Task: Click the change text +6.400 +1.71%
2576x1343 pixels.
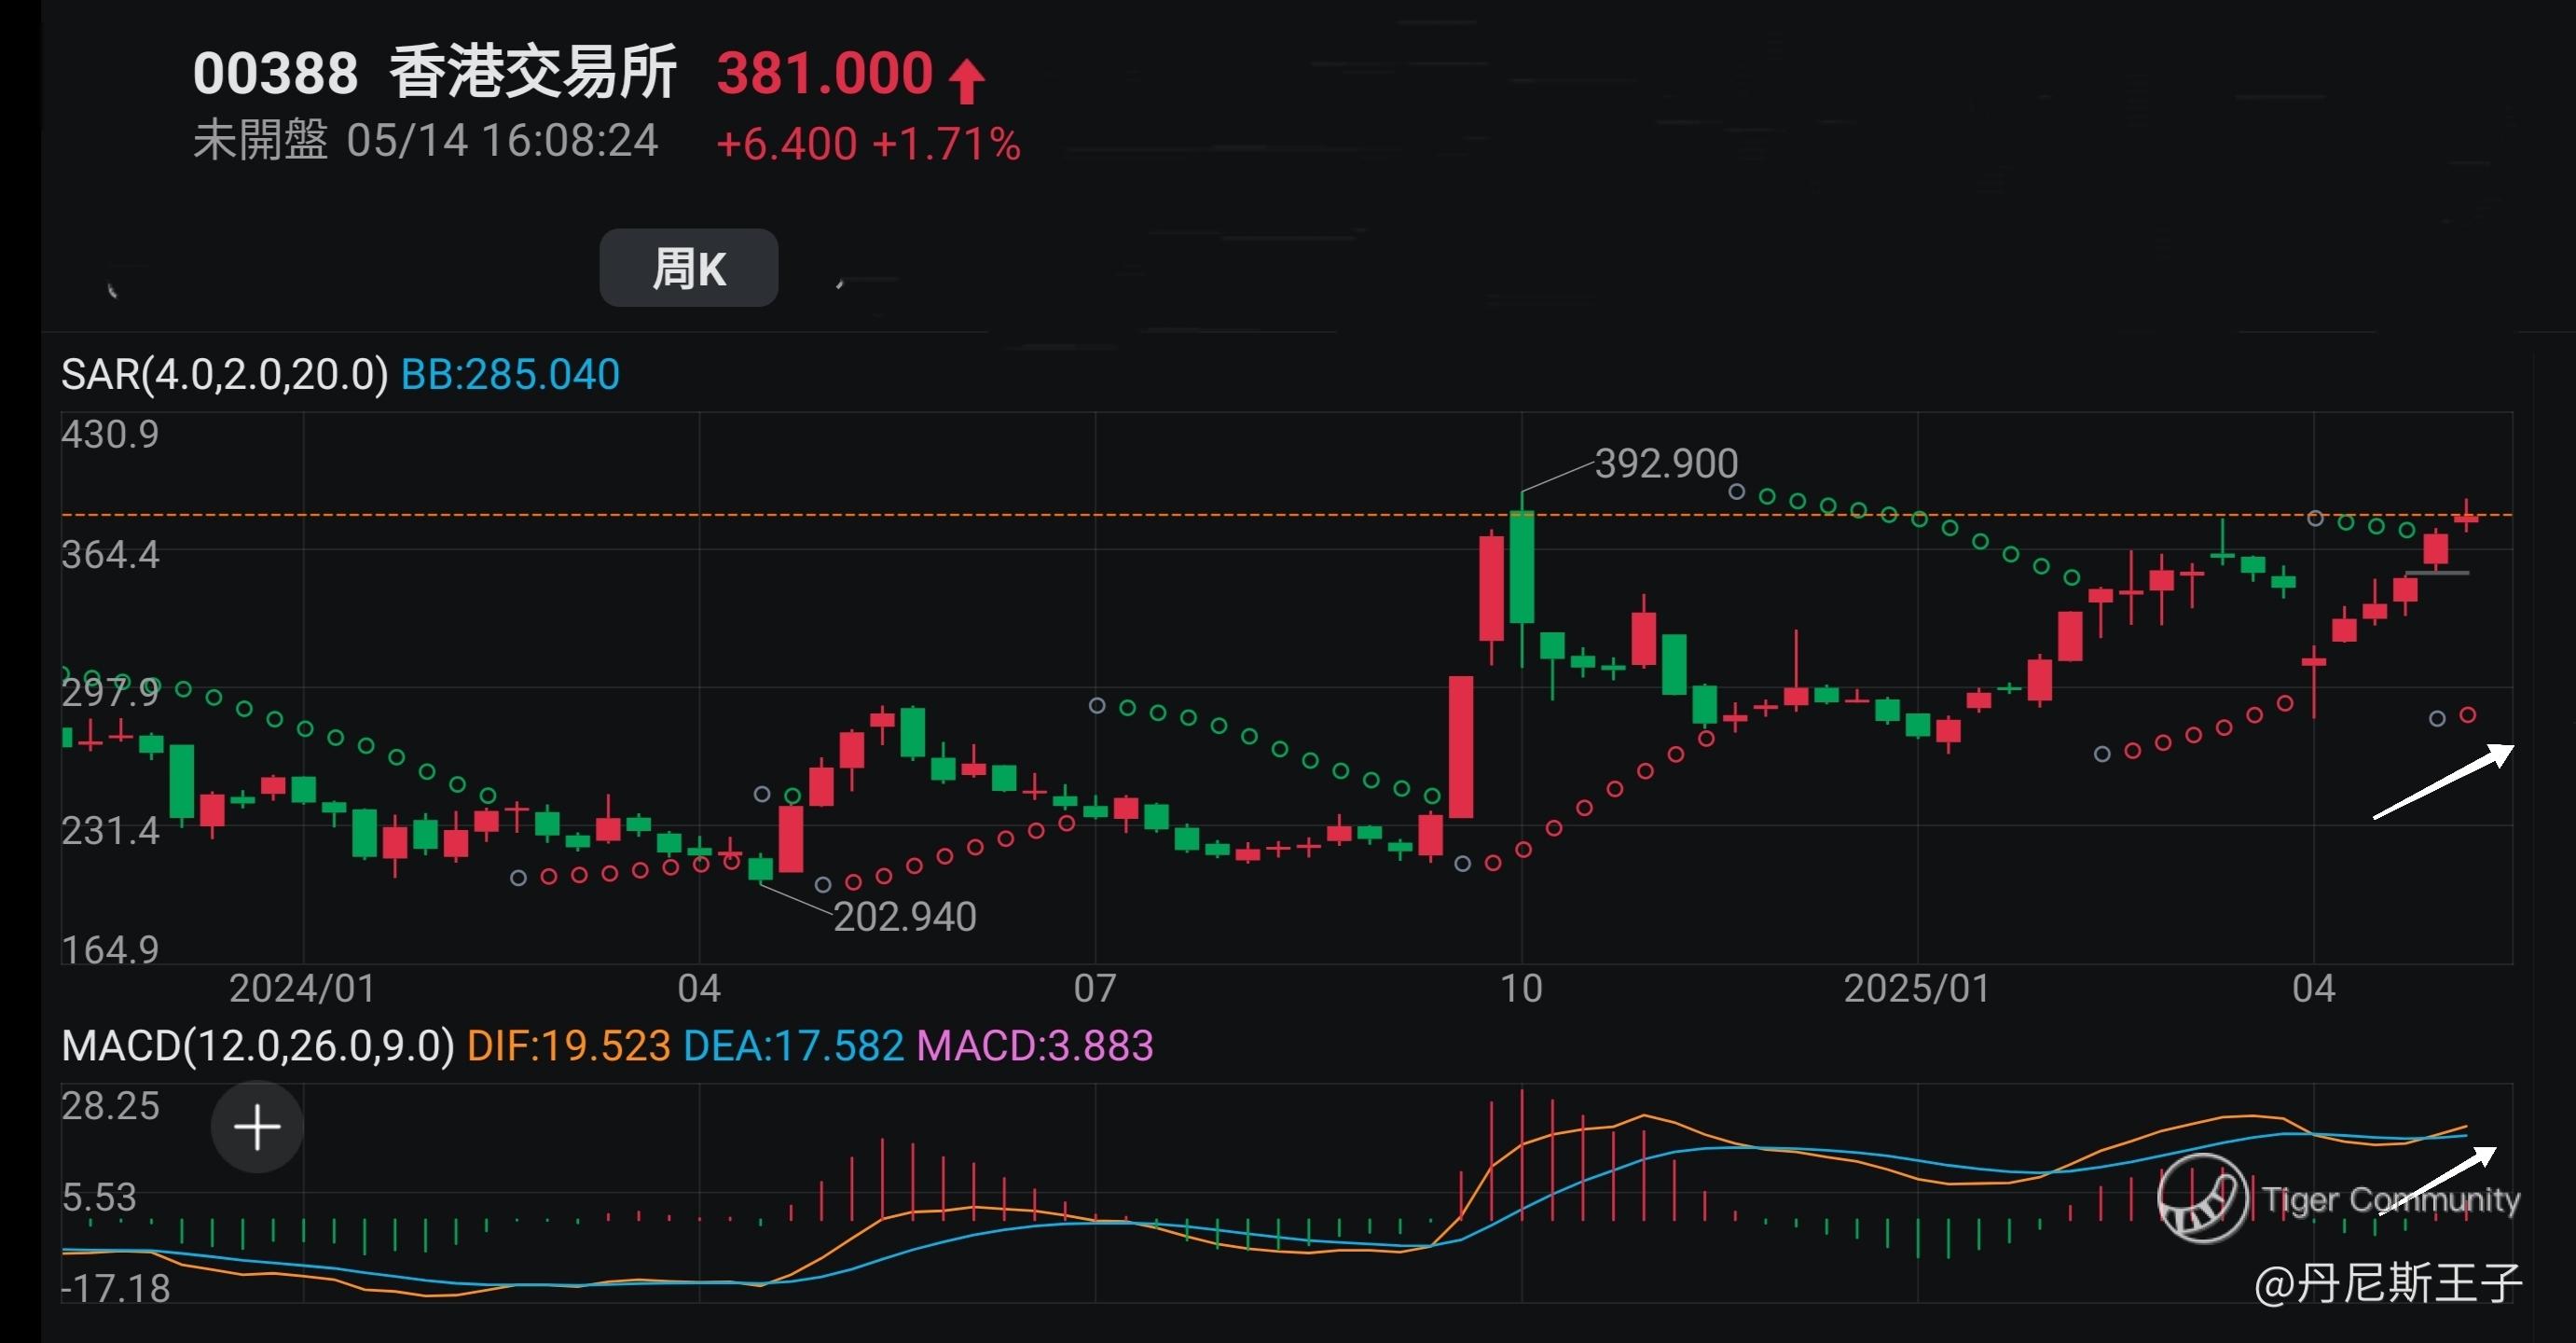Action: coord(868,144)
